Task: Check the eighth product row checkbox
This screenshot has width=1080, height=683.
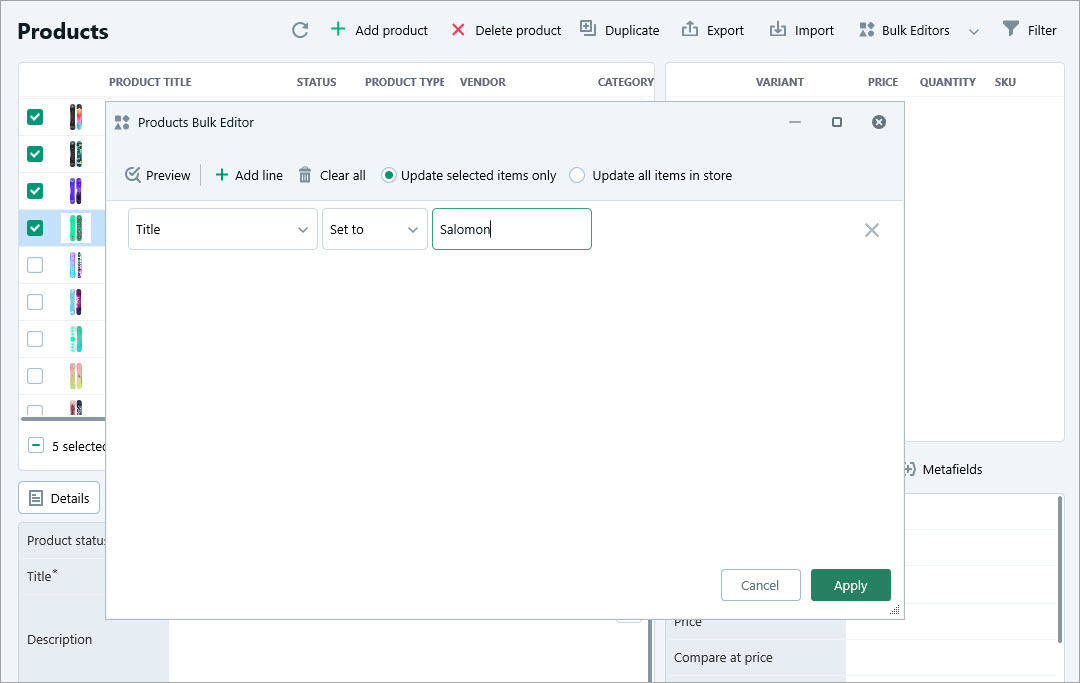Action: (35, 376)
